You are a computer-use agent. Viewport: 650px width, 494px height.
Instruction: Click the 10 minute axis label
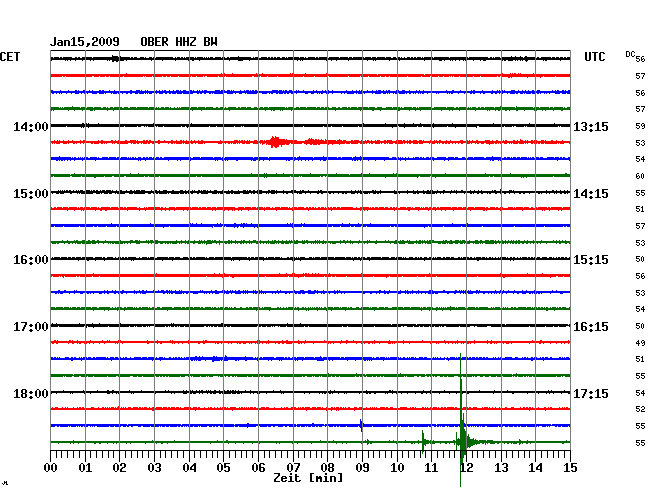tap(397, 467)
